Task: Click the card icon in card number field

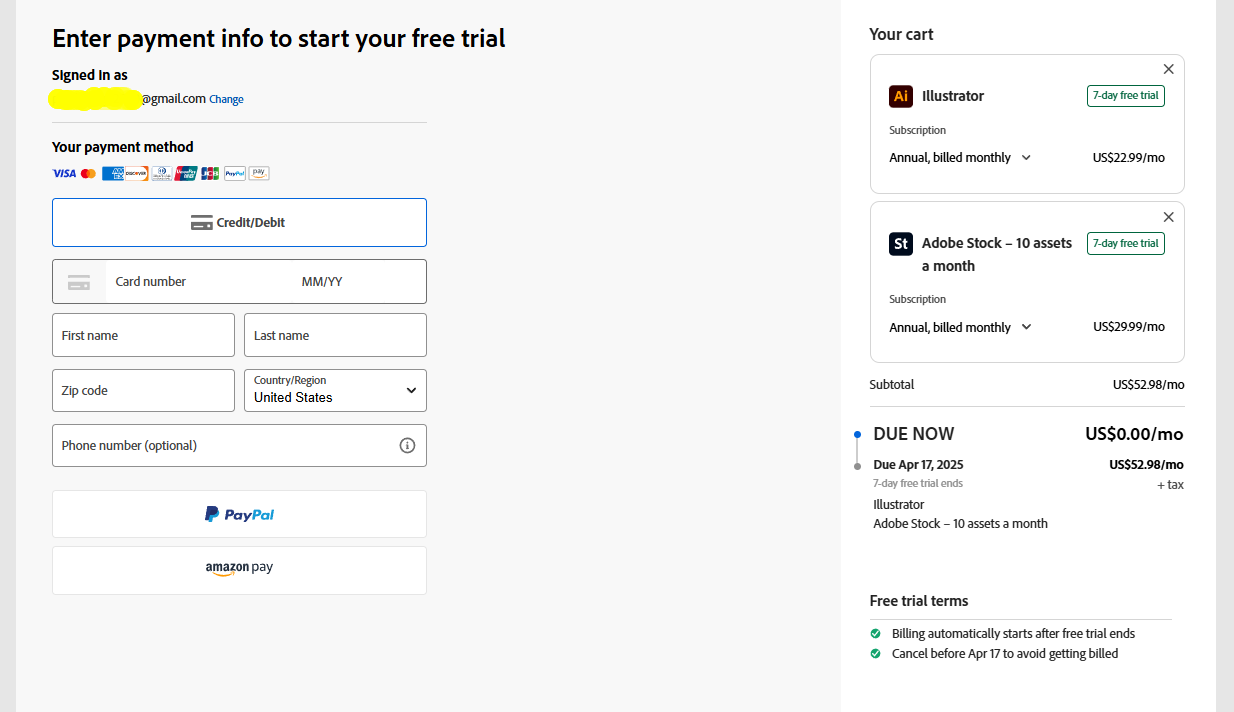Action: pyautogui.click(x=79, y=282)
